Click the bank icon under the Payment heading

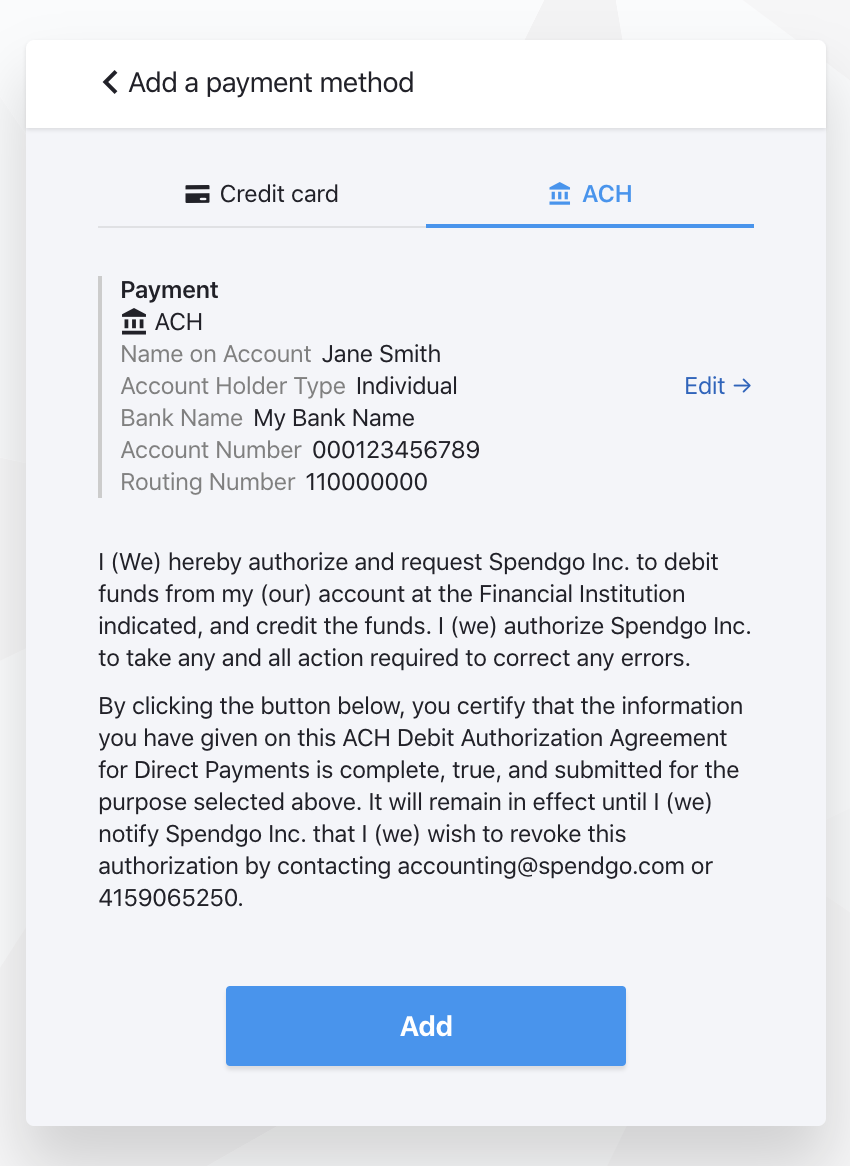point(133,322)
